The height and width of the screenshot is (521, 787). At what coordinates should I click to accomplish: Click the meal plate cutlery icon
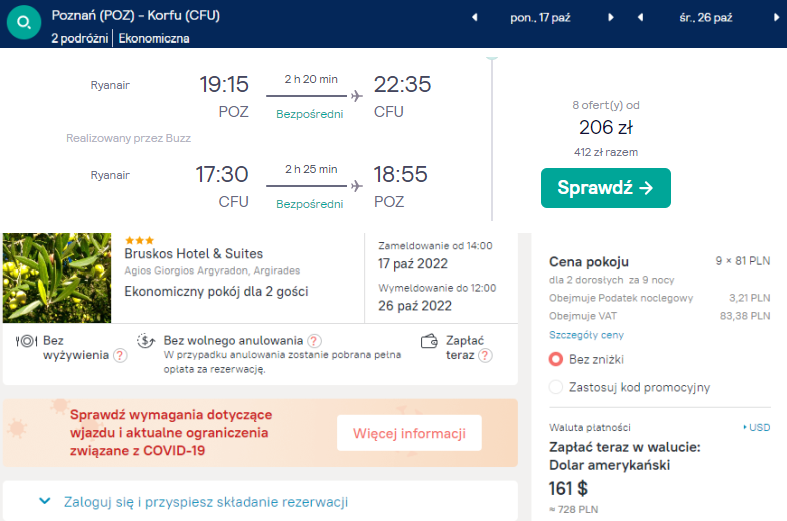click(26, 341)
